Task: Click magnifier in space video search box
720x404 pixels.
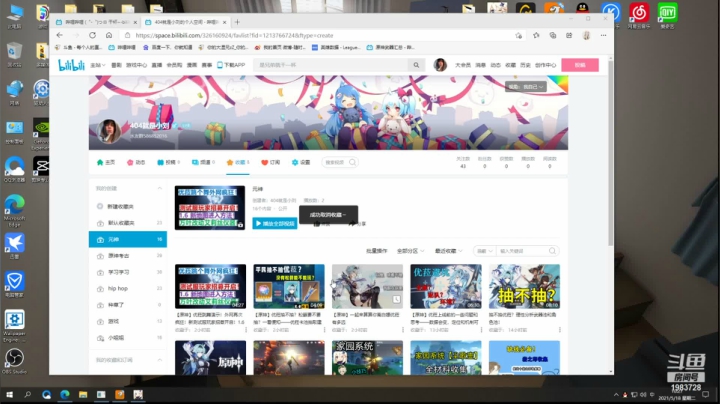Action: pyautogui.click(x=352, y=162)
